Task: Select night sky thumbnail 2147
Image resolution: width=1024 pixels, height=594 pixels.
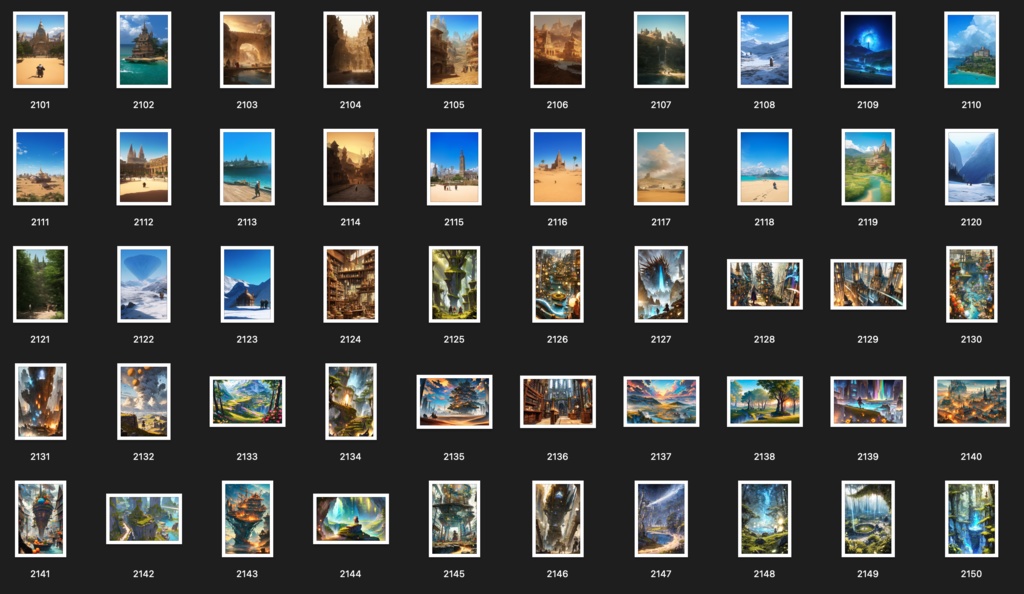Action: pyautogui.click(x=661, y=519)
